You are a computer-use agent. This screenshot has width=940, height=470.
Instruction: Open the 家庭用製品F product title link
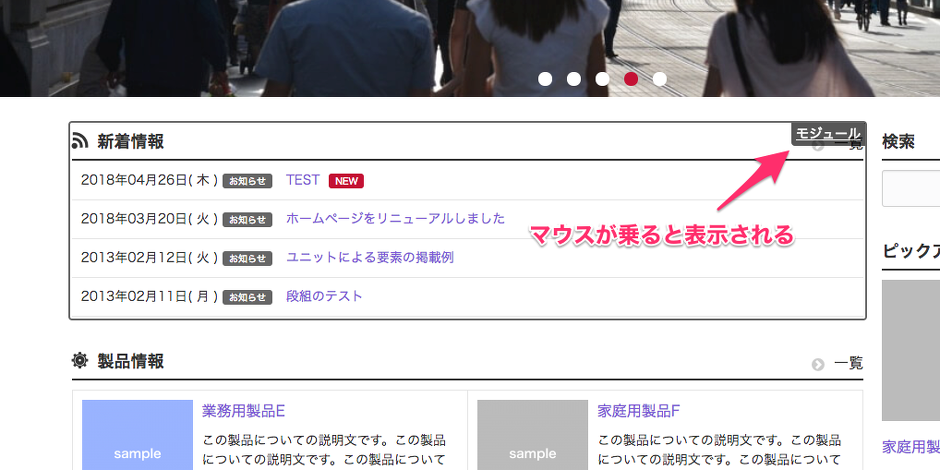pos(638,411)
